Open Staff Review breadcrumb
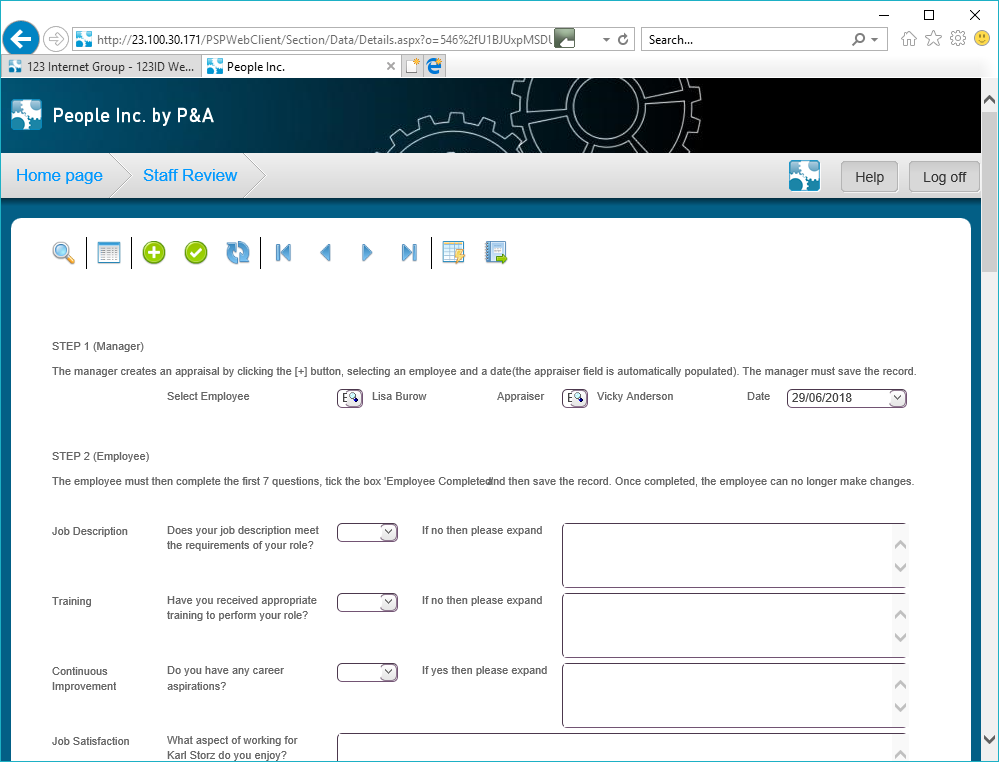This screenshot has height=762, width=999. [x=190, y=175]
